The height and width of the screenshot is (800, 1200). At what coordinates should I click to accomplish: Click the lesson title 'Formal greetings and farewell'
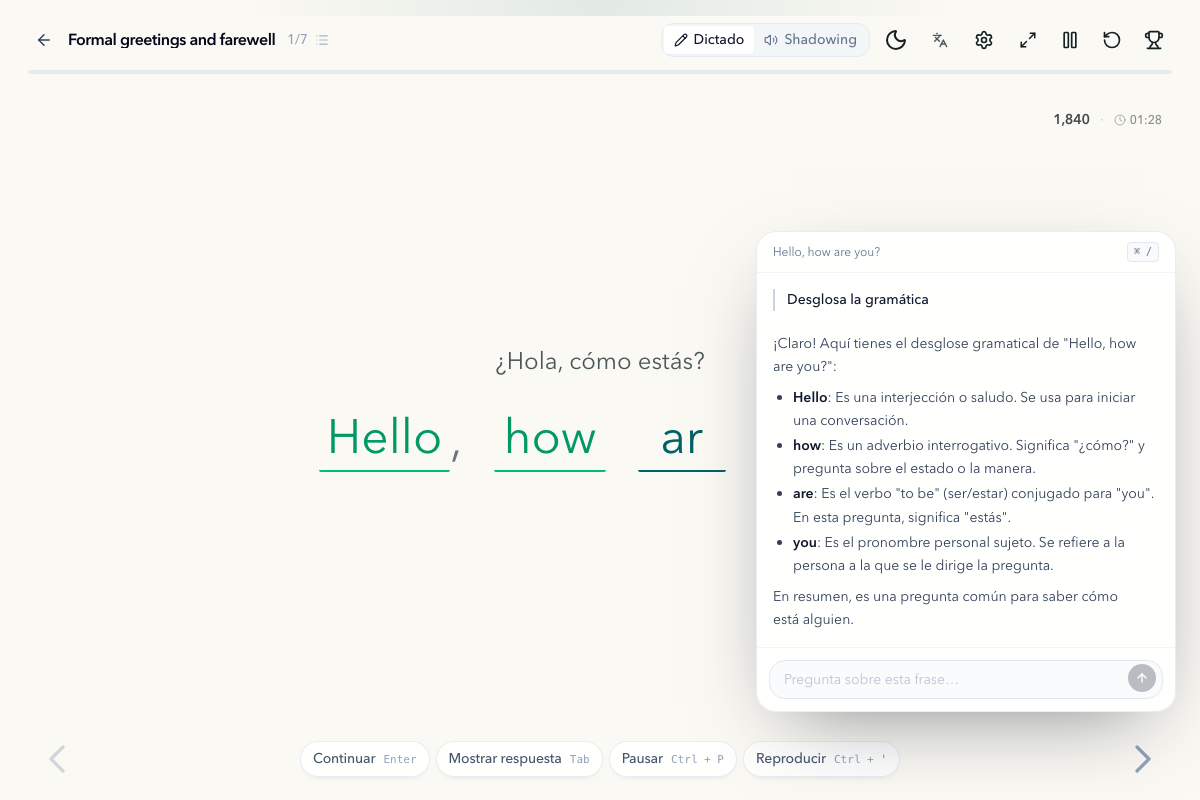click(x=172, y=40)
